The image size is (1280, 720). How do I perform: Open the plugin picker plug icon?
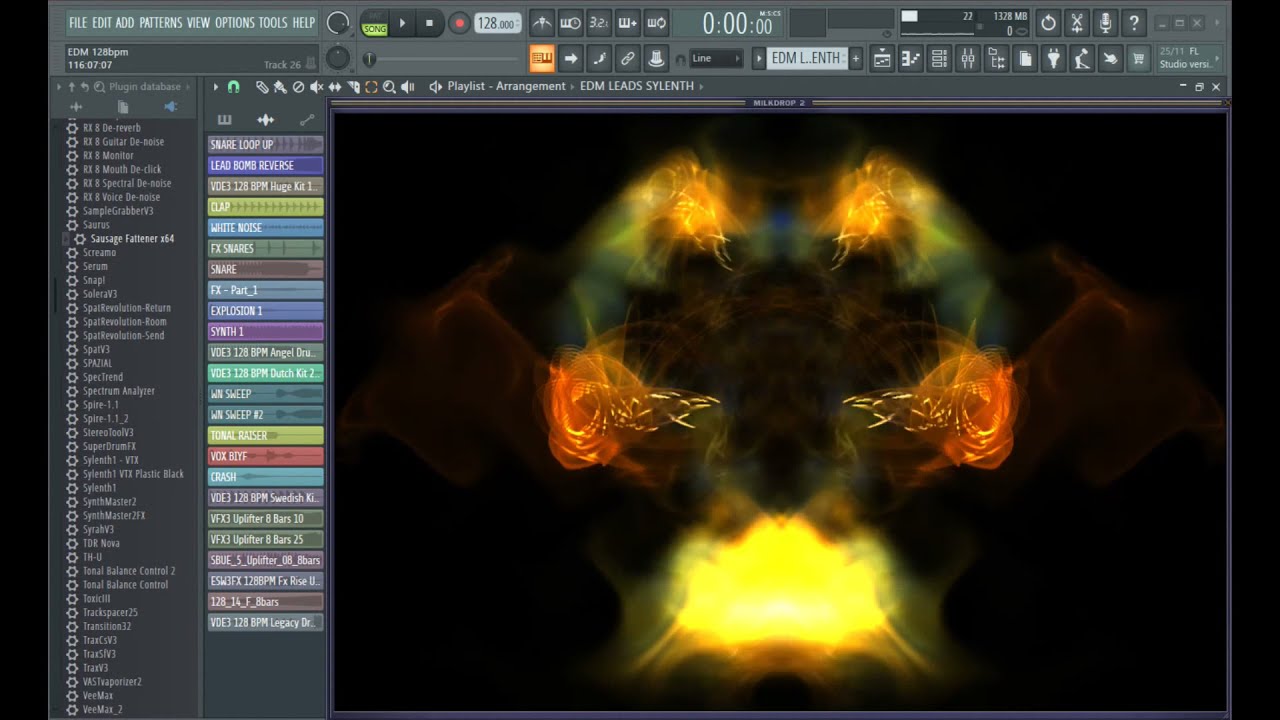point(1053,59)
